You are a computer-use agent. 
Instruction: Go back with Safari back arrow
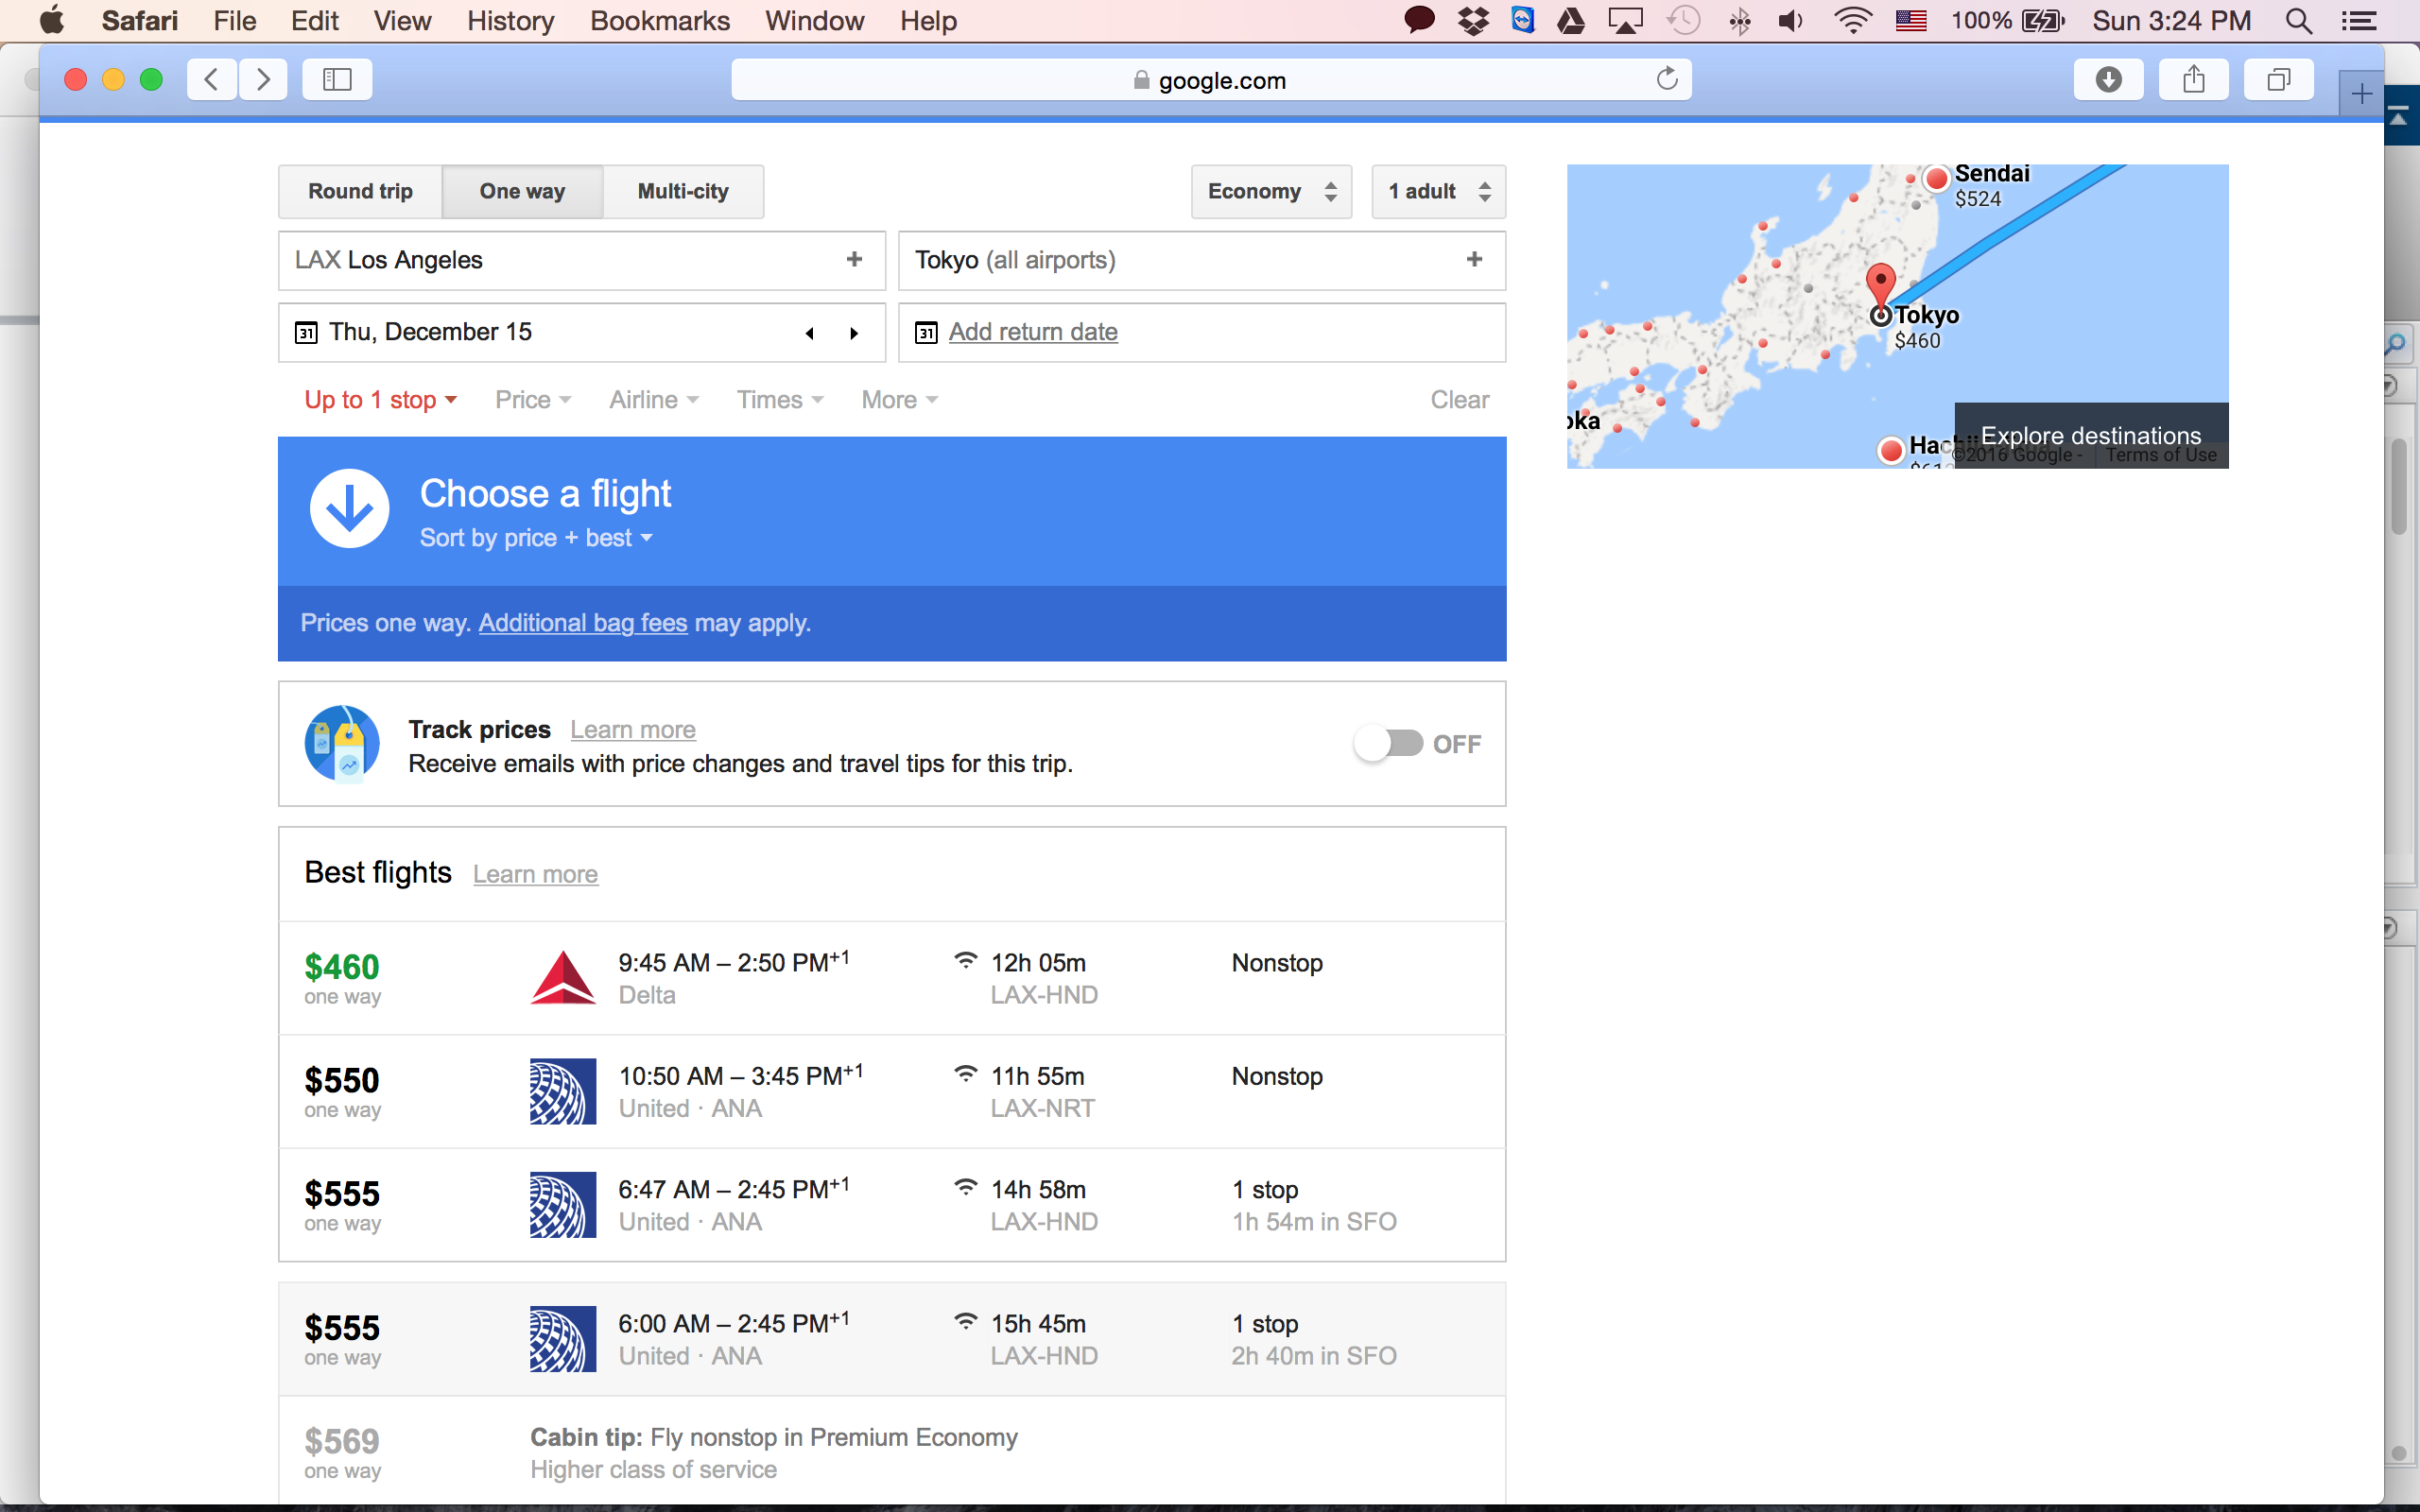tap(212, 79)
